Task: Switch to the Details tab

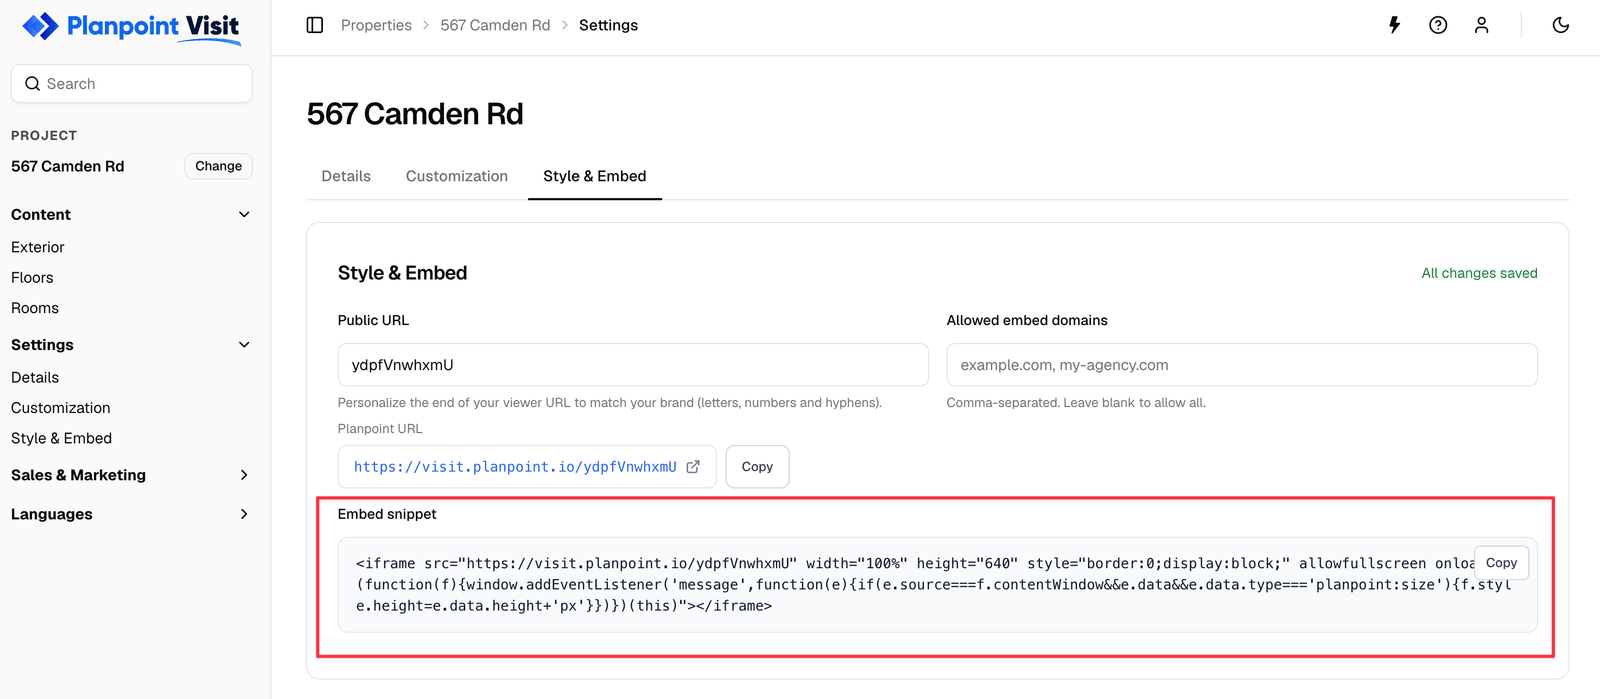Action: [x=346, y=176]
